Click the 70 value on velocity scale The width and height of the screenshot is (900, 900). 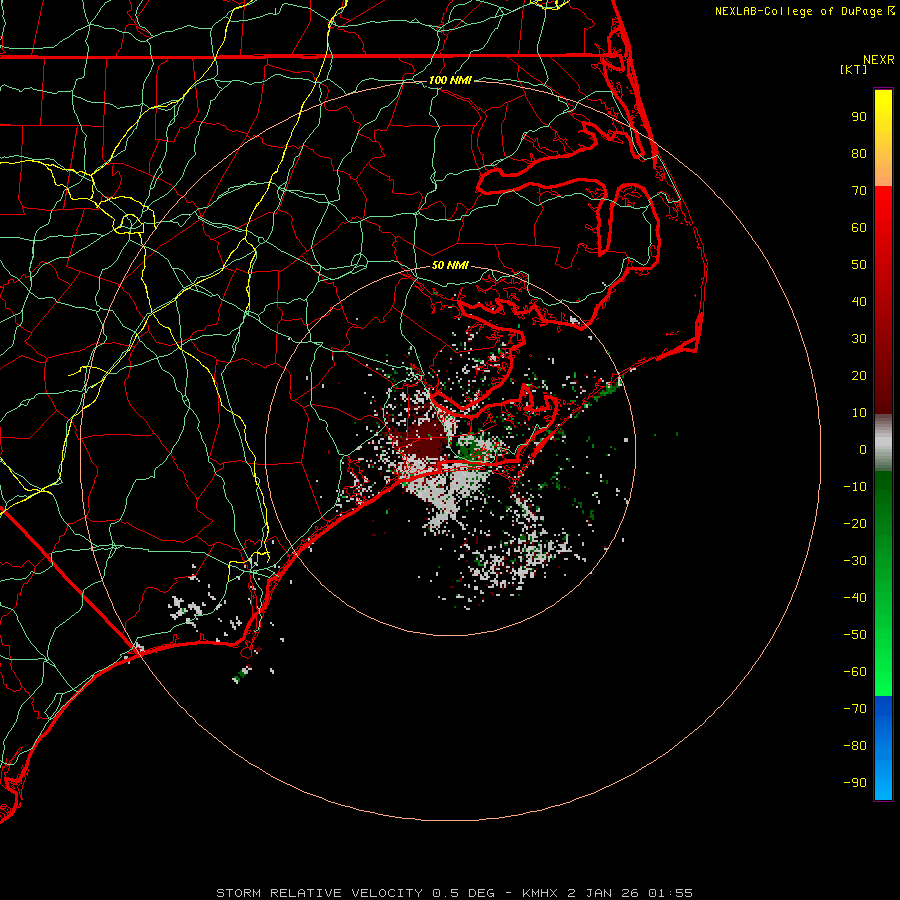point(859,191)
